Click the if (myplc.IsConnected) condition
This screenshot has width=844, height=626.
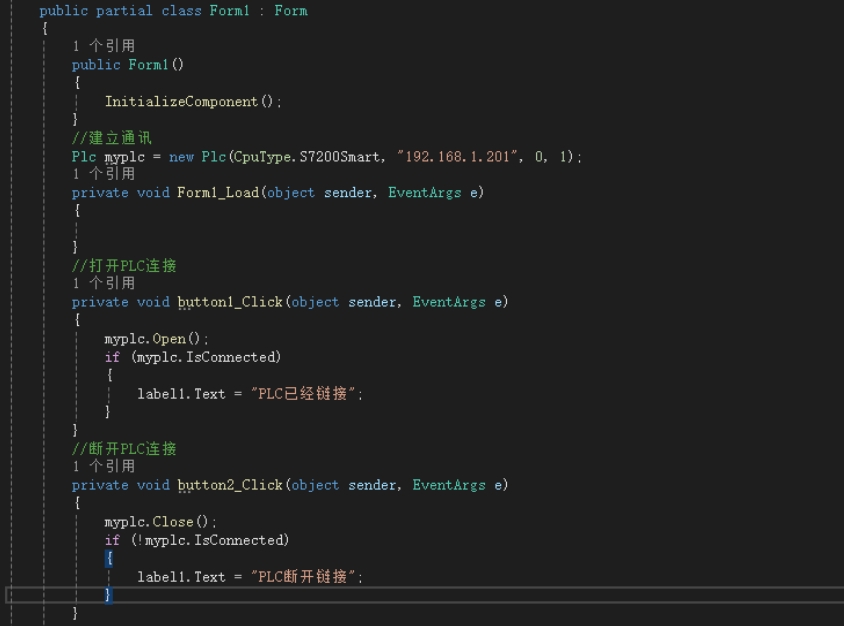[x=193, y=357]
